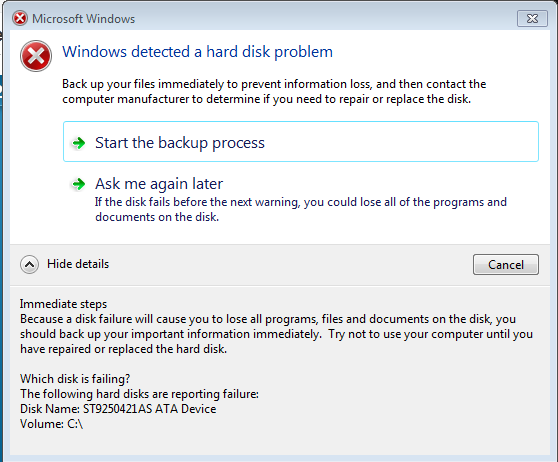Choose Start the backup process
The height and width of the screenshot is (462, 558).
click(301, 142)
